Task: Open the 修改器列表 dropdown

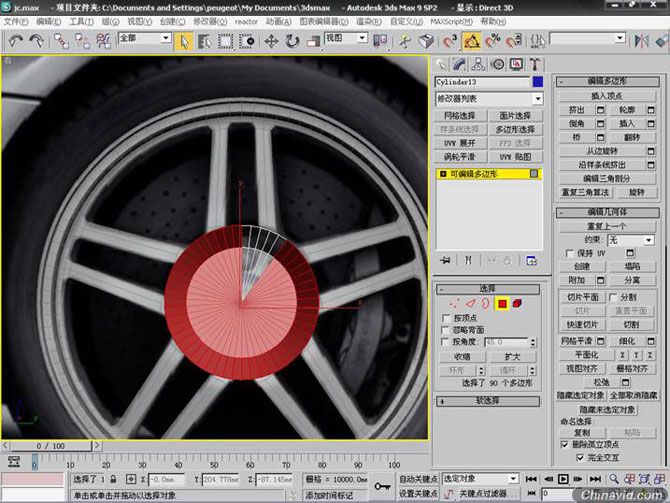Action: [x=489, y=99]
